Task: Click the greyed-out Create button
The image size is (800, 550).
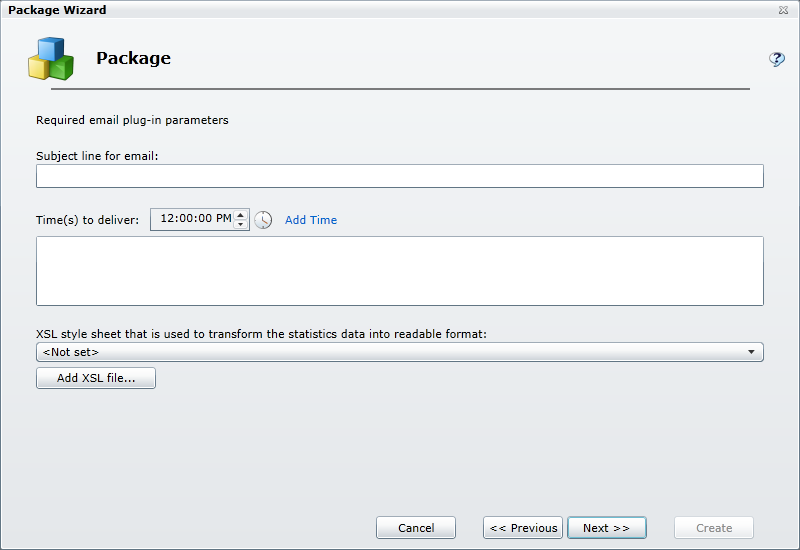Action: [x=713, y=528]
